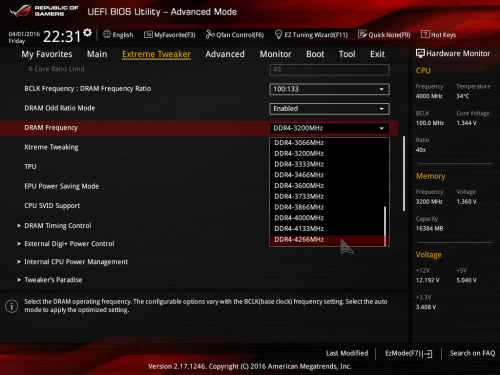
Task: Open Quick Note pencil icon
Action: (x=362, y=34)
